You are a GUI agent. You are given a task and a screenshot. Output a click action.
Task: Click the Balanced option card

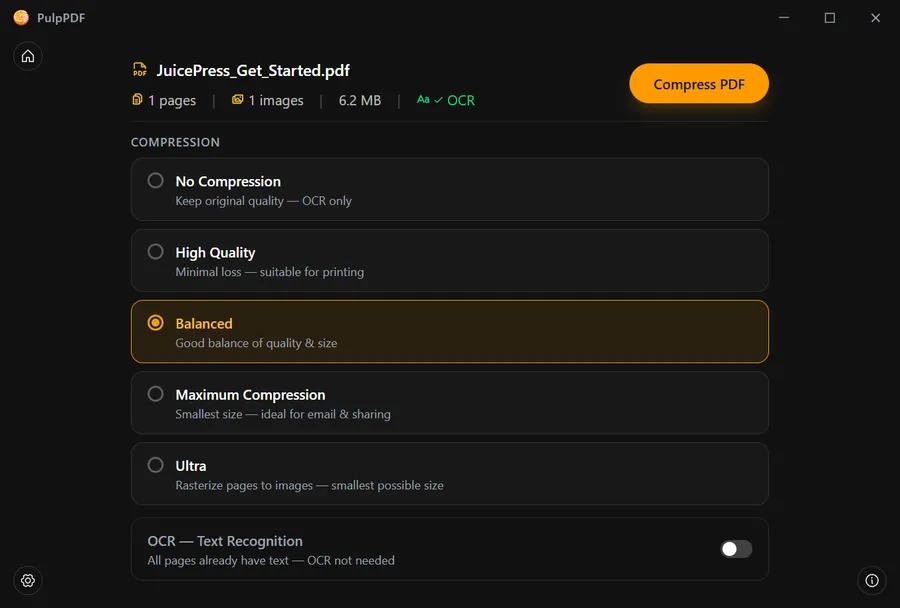click(450, 332)
